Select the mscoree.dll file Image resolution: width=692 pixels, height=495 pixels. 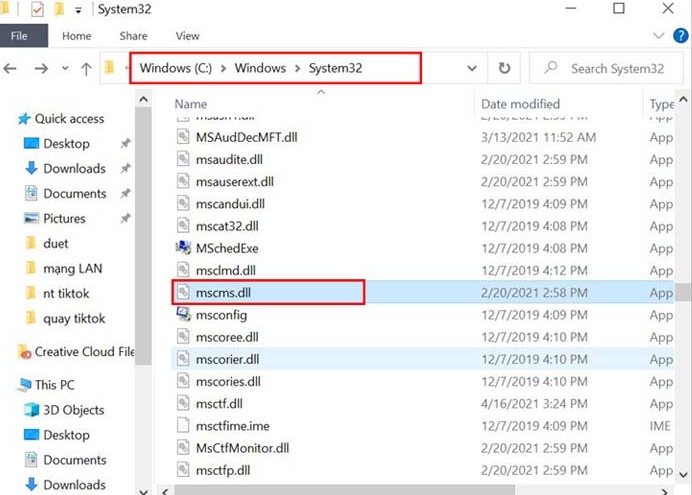227,338
